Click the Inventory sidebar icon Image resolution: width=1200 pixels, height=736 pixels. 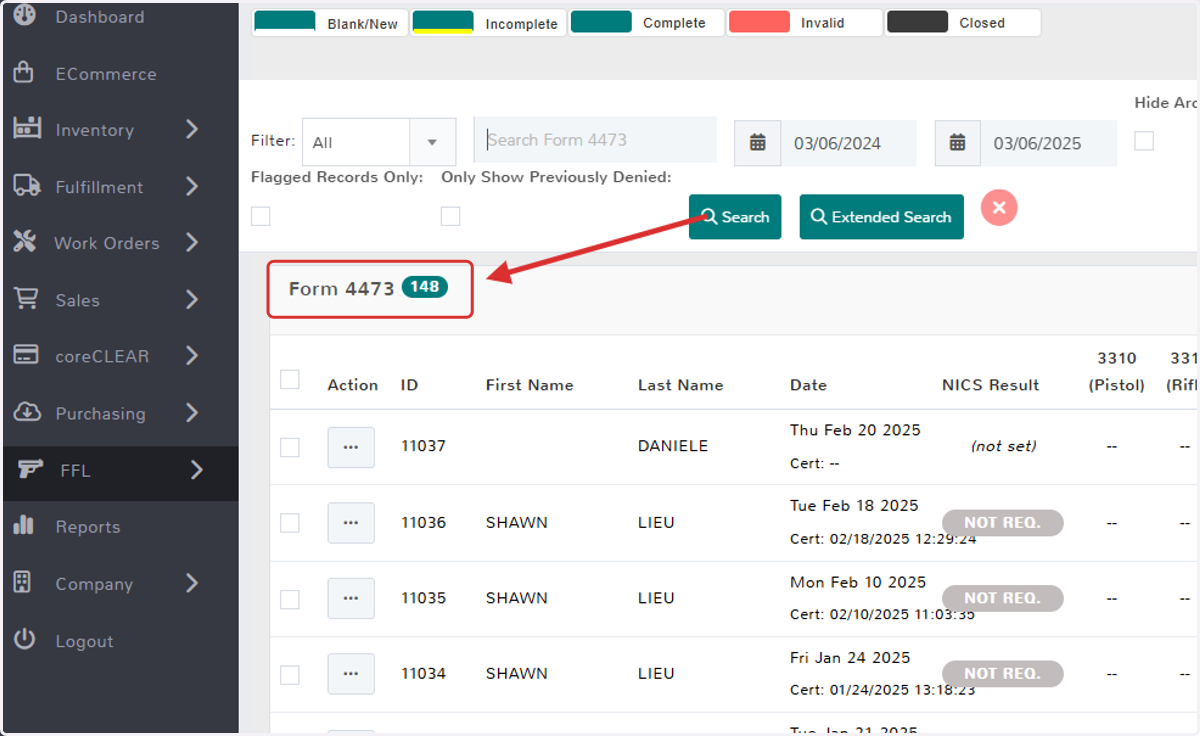pyautogui.click(x=25, y=129)
